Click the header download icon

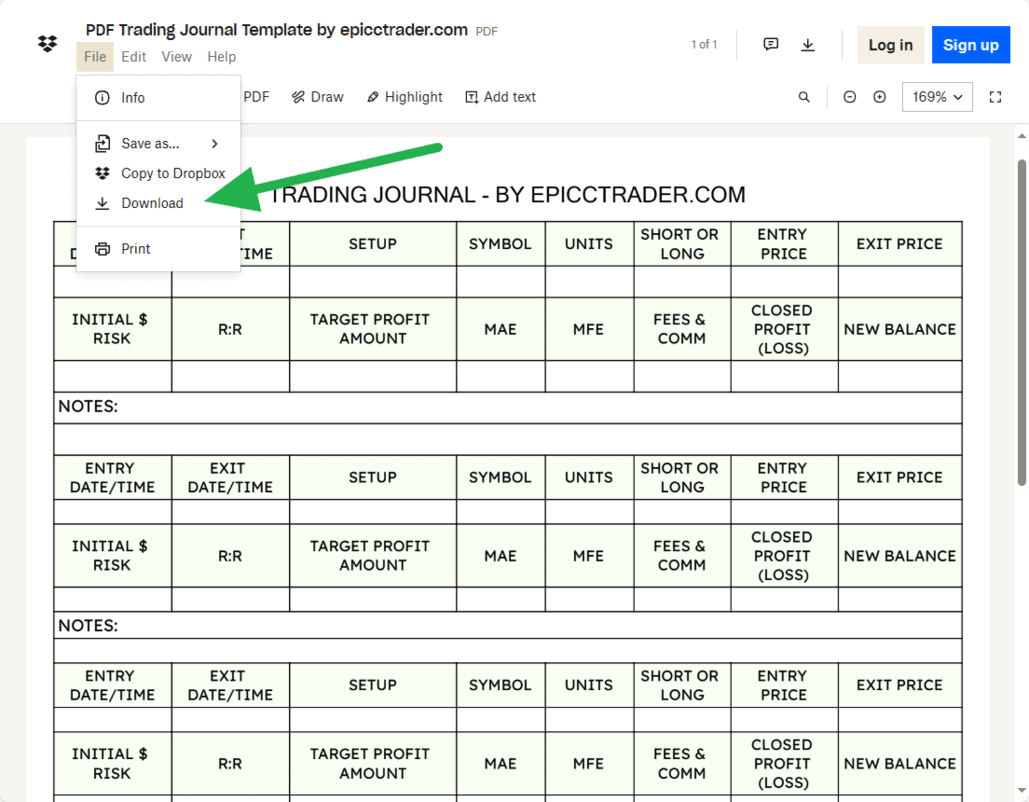(808, 44)
